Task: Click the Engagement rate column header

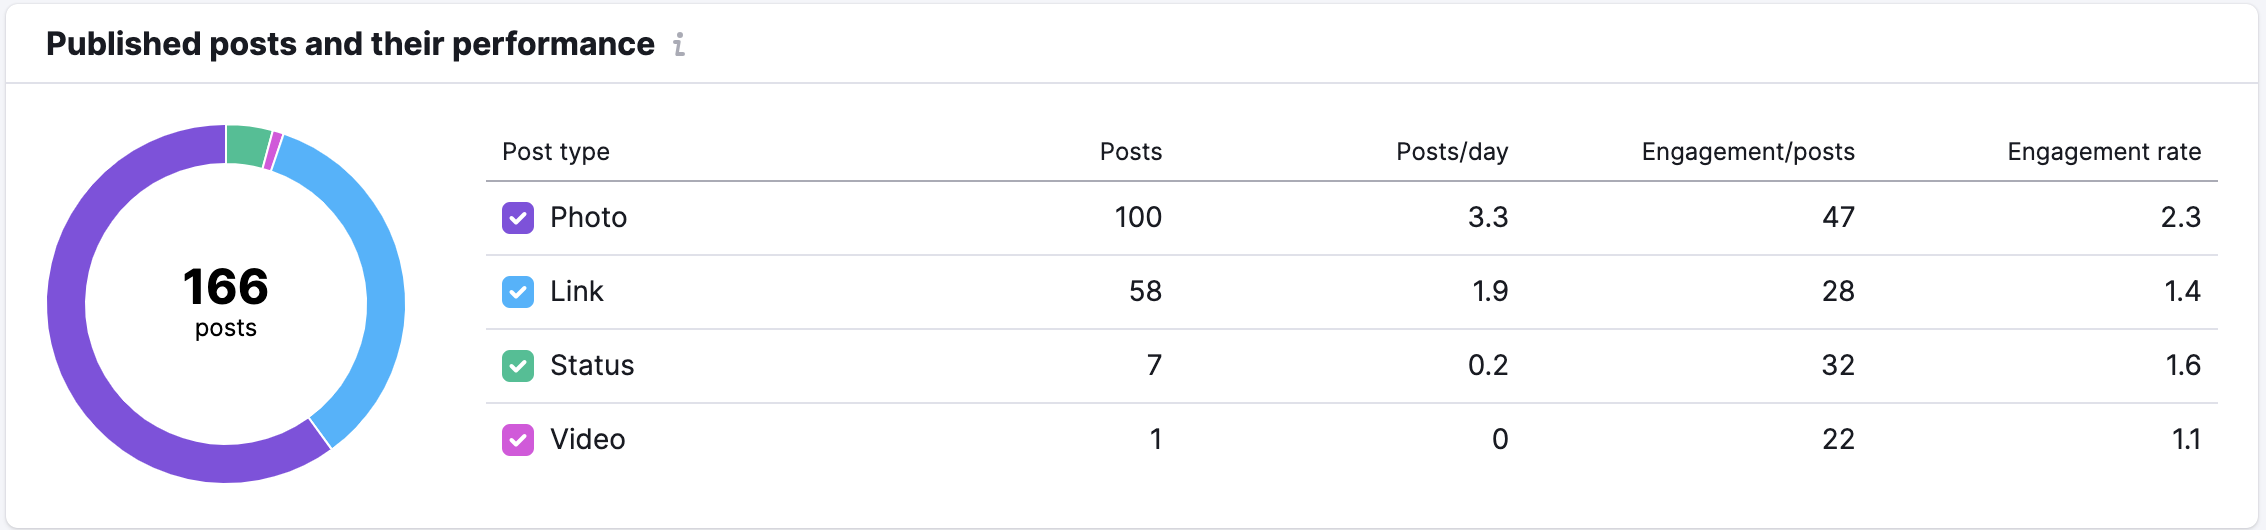Action: click(2103, 152)
